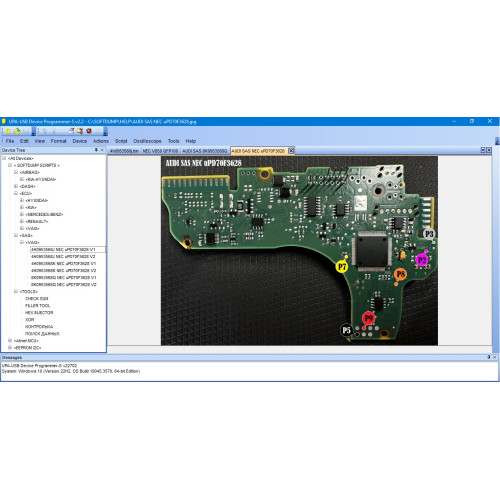Viewport: 500px width, 500px height.
Task: Click the Open file folder toolbar icon
Action: 17,131
